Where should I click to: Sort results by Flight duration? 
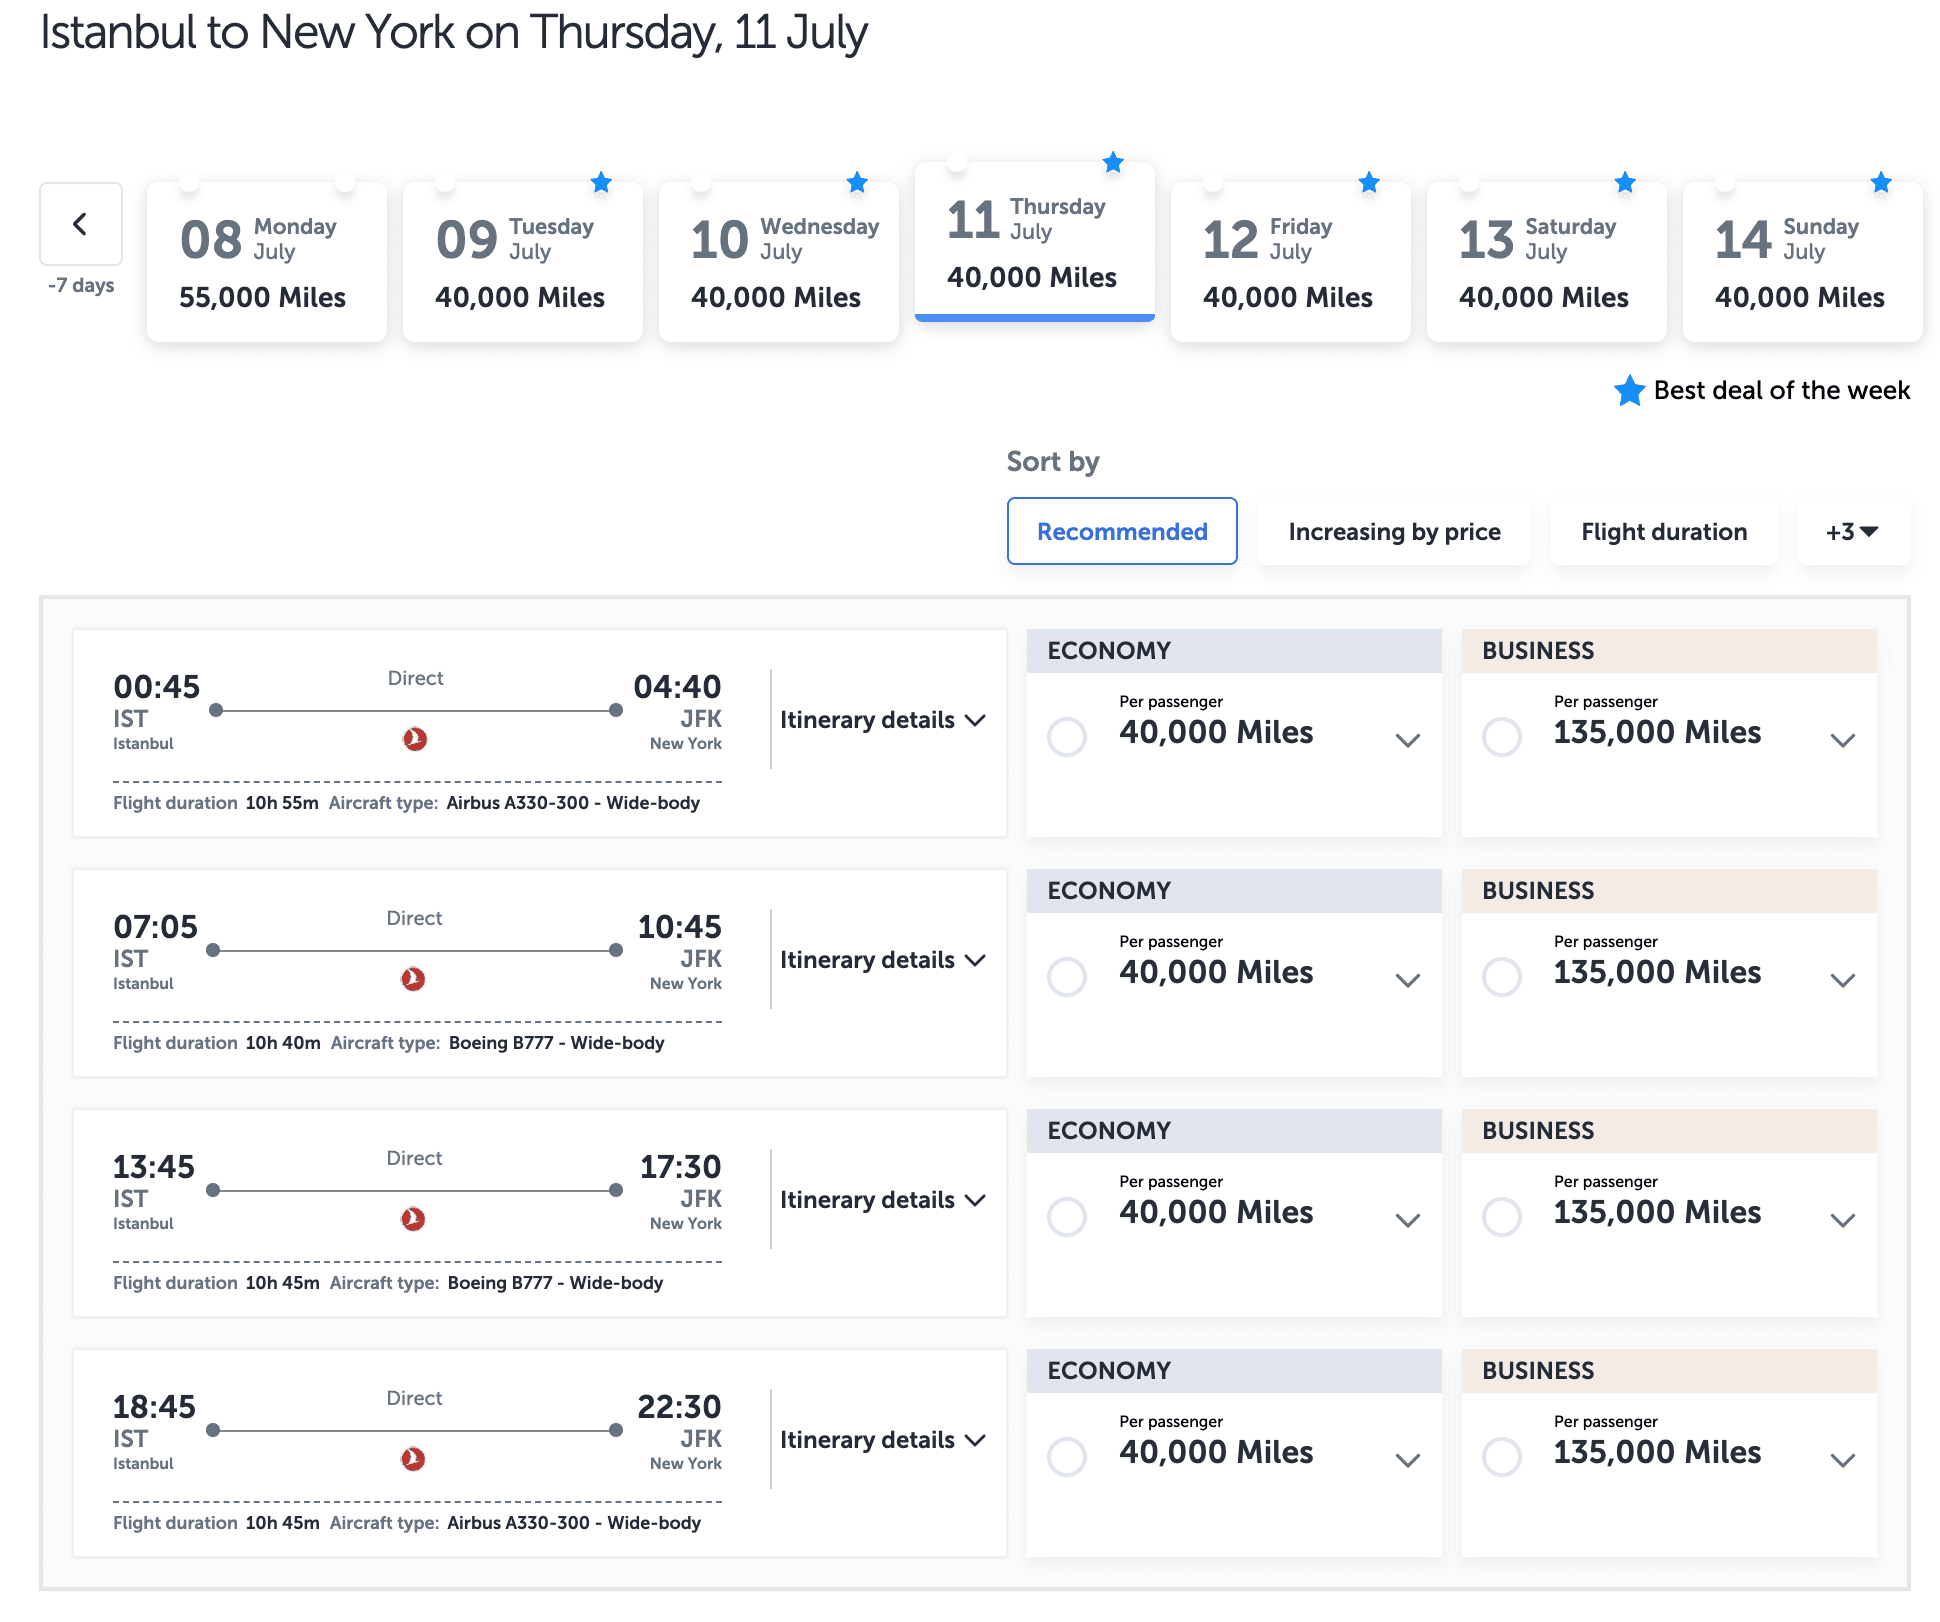(x=1664, y=532)
